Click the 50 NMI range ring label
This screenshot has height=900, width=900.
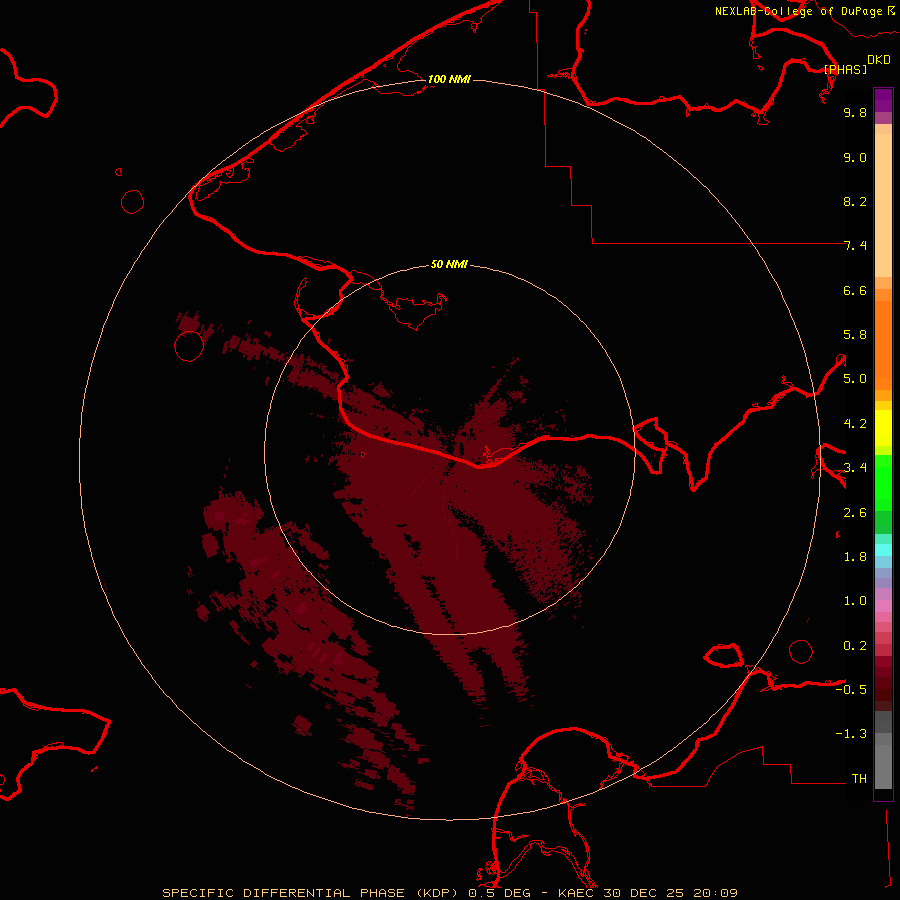[449, 264]
